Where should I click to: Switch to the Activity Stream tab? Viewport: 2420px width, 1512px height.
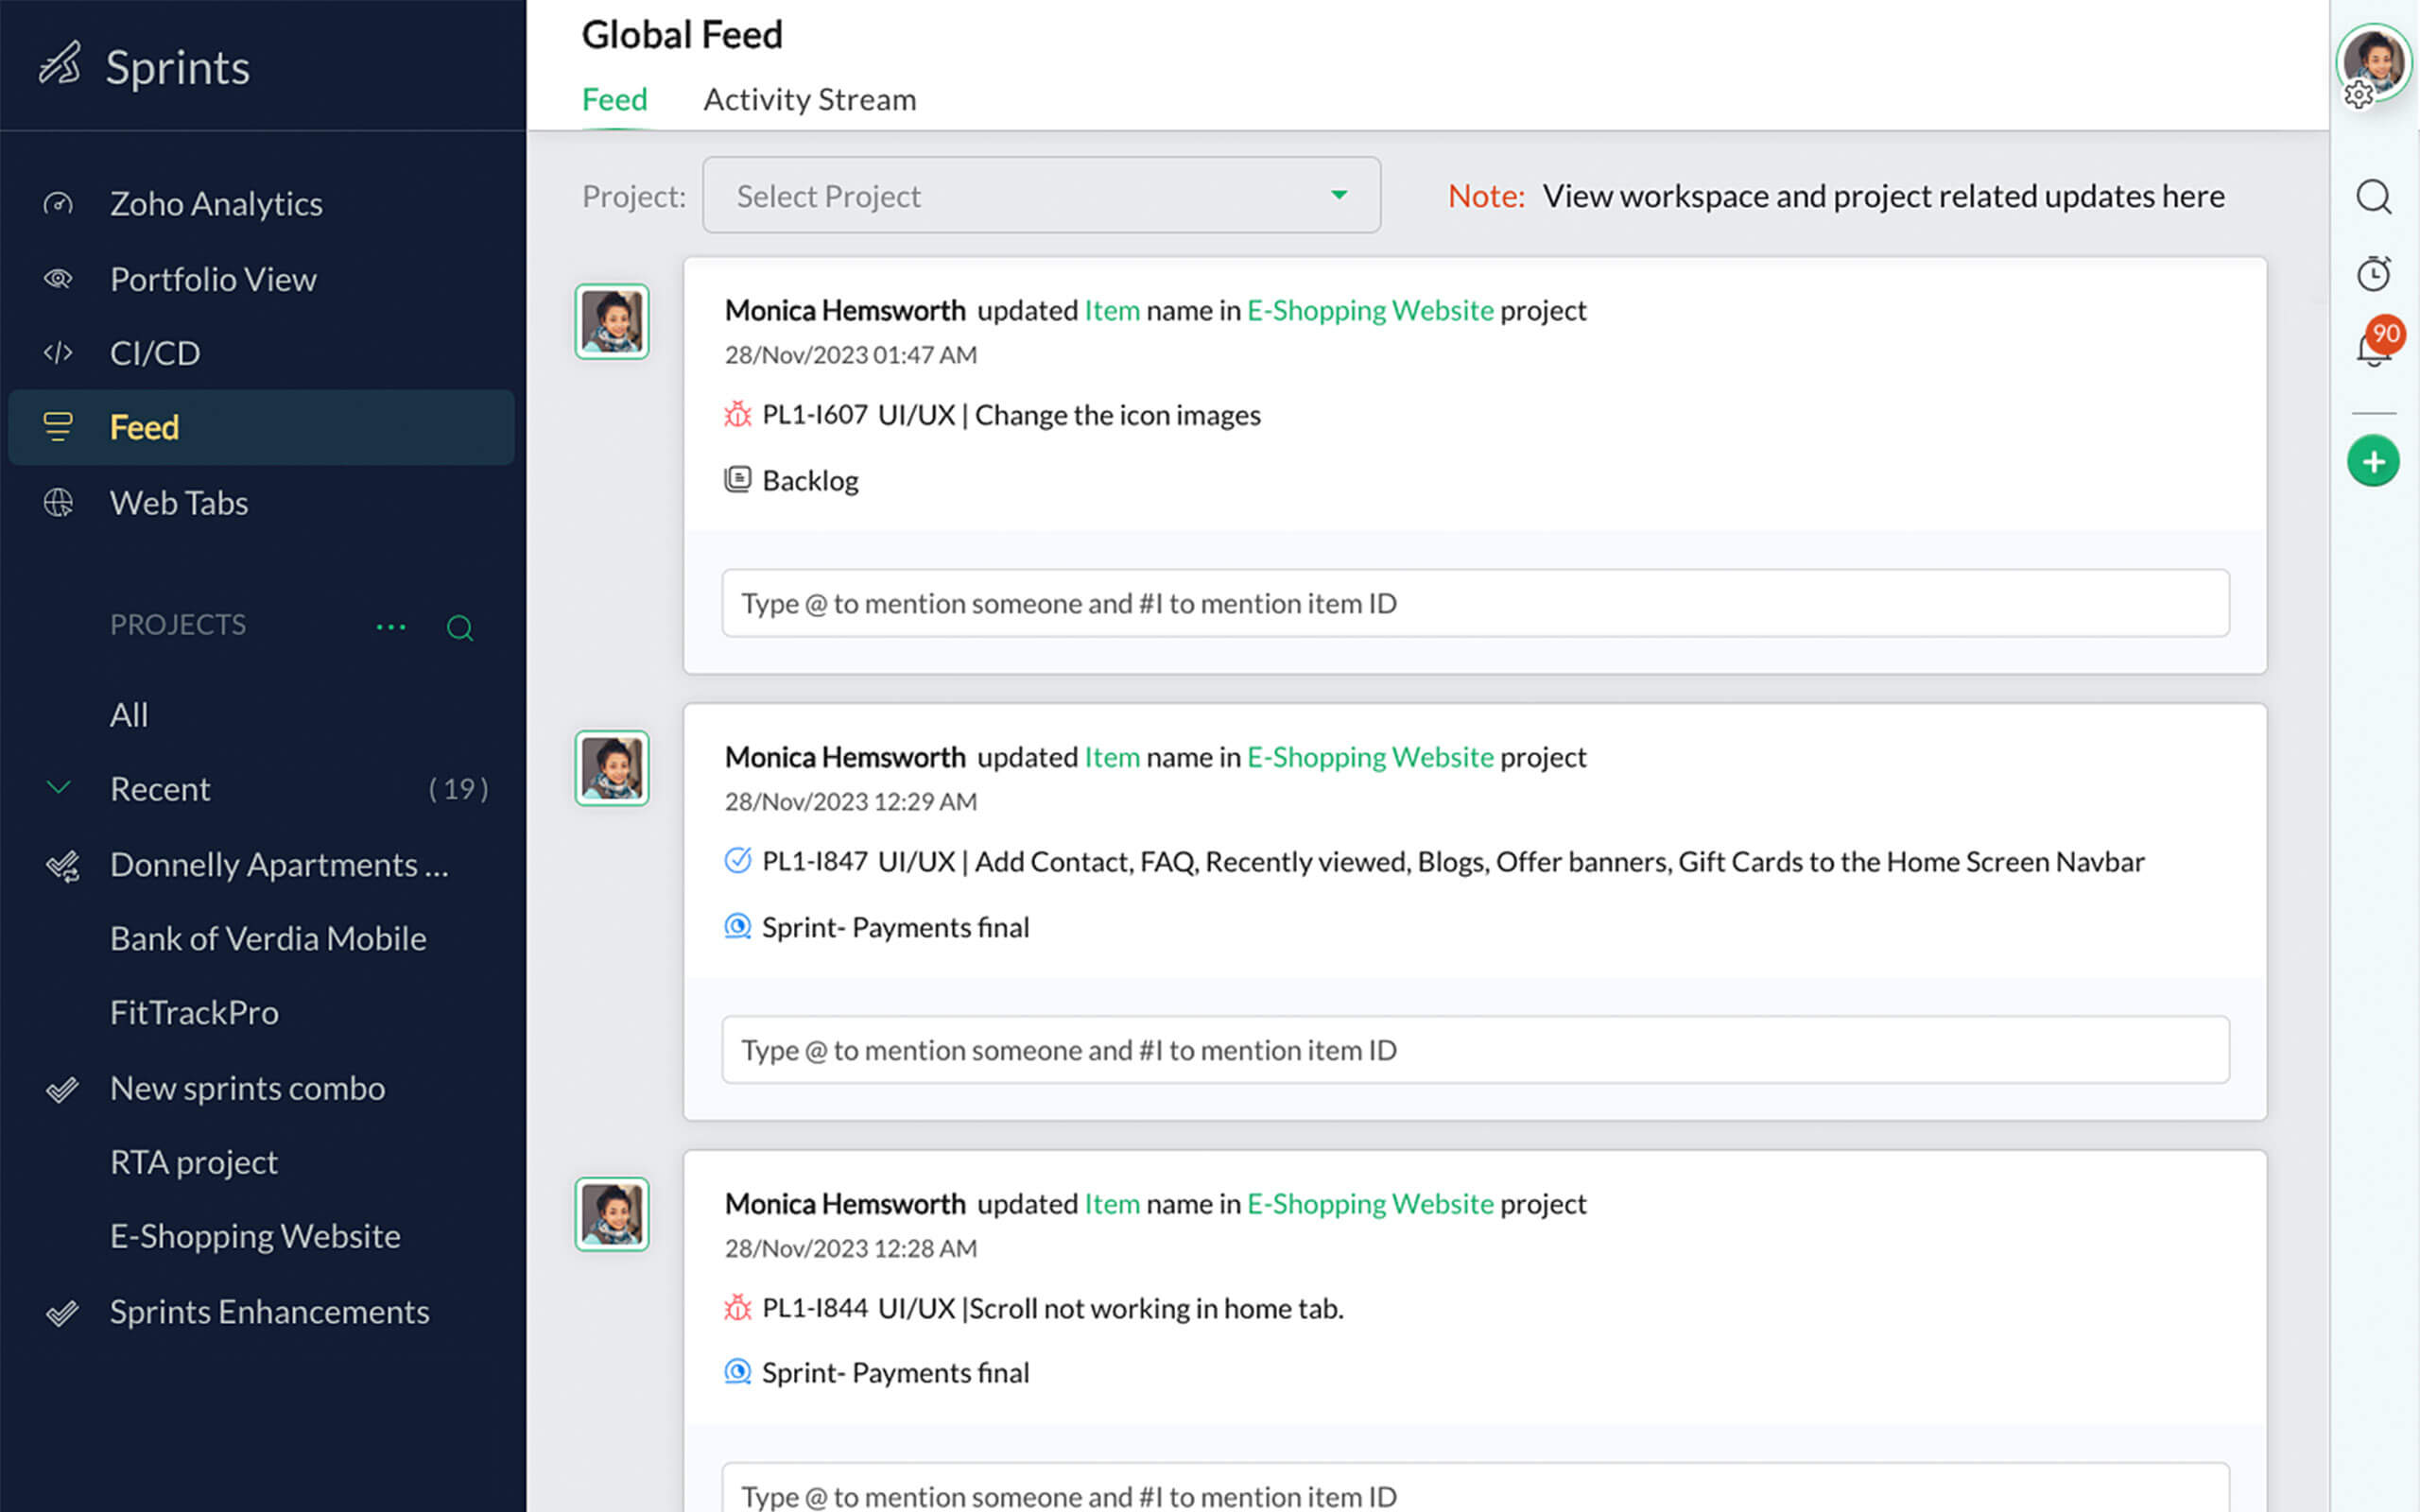(x=809, y=99)
